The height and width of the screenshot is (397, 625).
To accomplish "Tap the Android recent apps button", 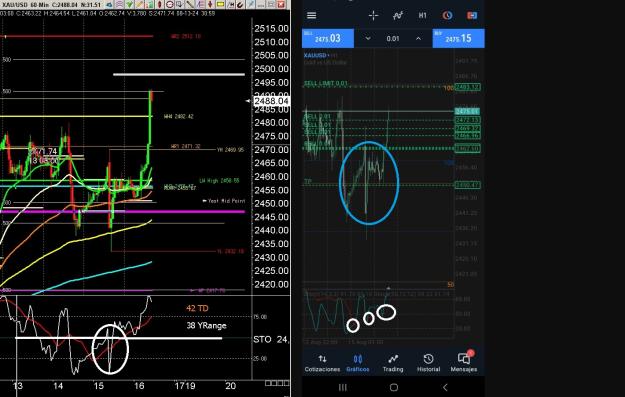I will pos(342,387).
